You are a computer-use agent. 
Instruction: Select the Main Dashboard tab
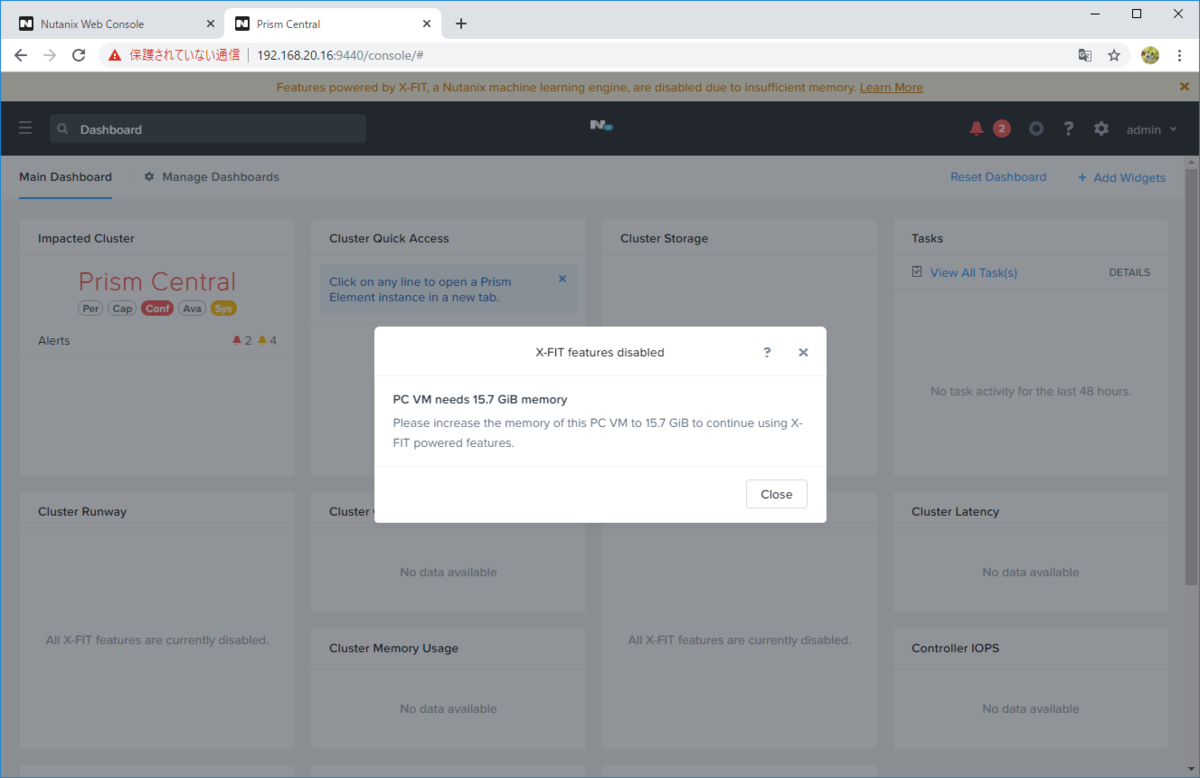coord(65,177)
